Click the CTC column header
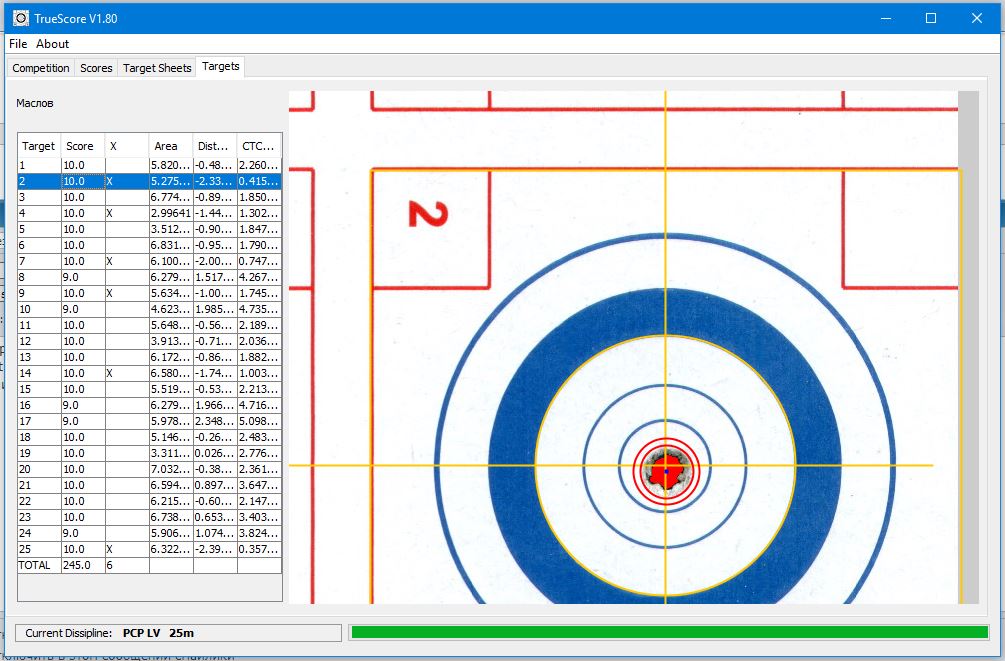This screenshot has height=661, width=1005. tap(257, 146)
